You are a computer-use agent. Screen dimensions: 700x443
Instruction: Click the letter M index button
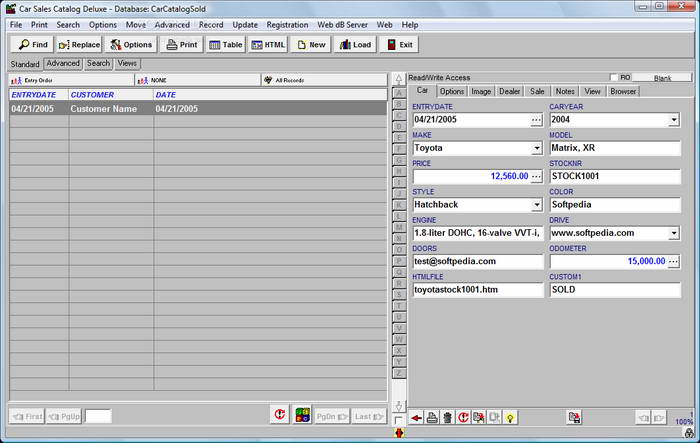[399, 227]
